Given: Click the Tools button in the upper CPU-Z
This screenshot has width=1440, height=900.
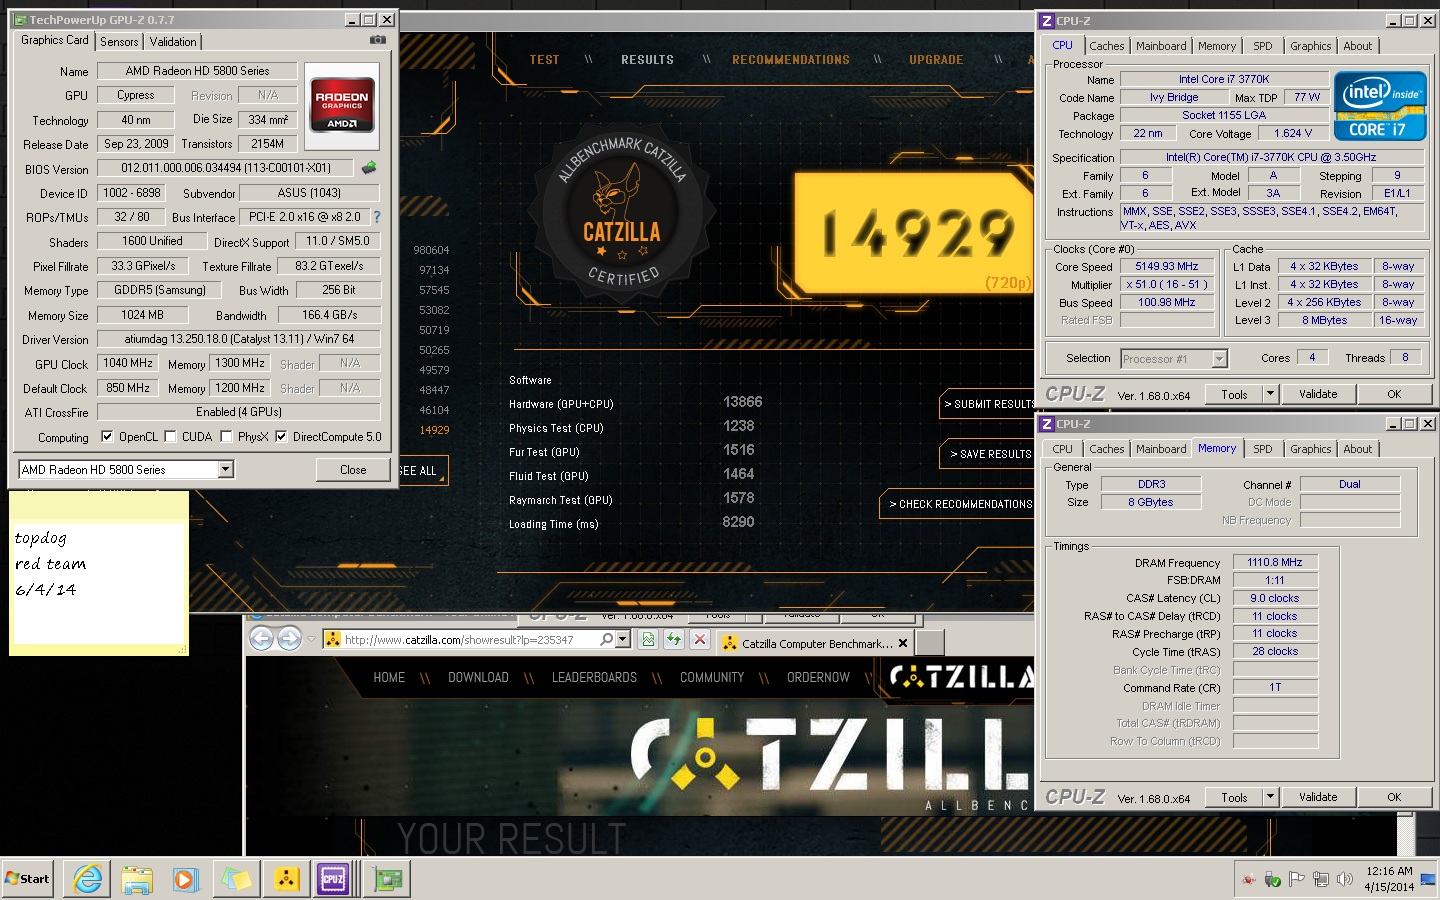Looking at the screenshot, I should tap(1234, 394).
